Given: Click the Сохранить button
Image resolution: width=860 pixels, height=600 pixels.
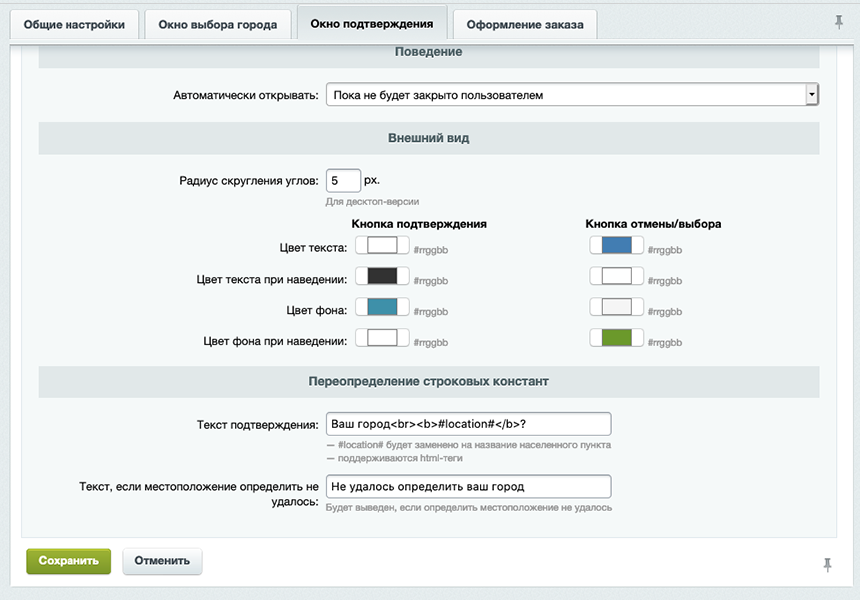Looking at the screenshot, I should click(68, 561).
